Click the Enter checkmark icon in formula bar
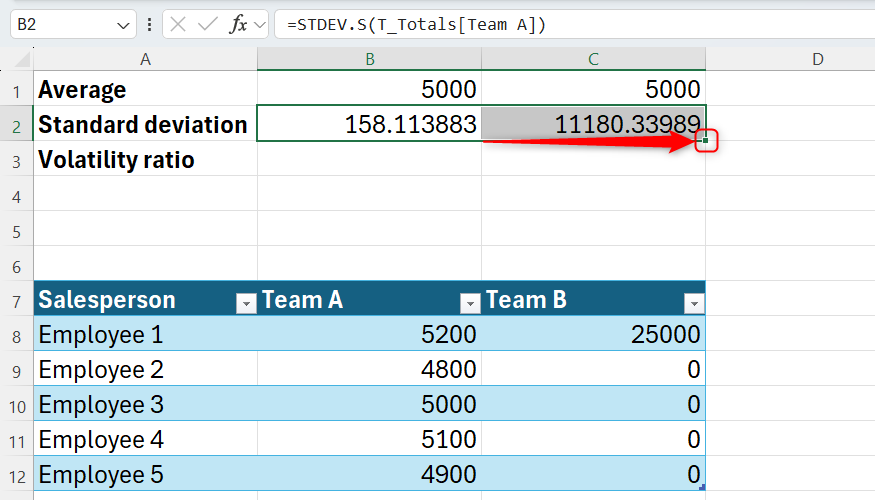Viewport: 875px width, 500px height. (x=208, y=25)
